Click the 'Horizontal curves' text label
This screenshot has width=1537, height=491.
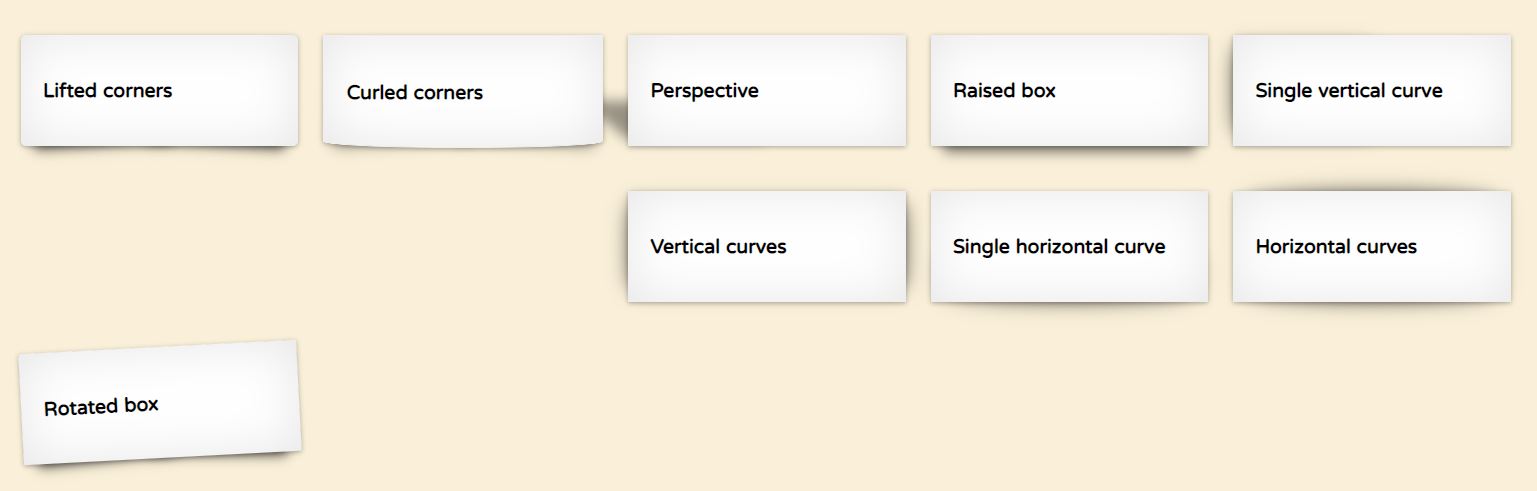tap(1336, 246)
